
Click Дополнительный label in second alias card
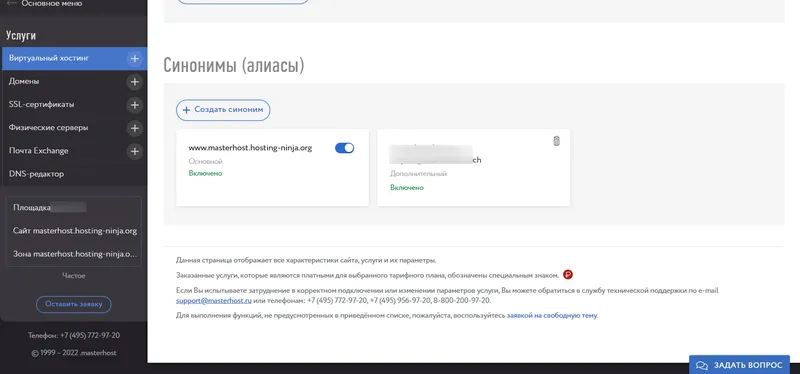coord(418,174)
